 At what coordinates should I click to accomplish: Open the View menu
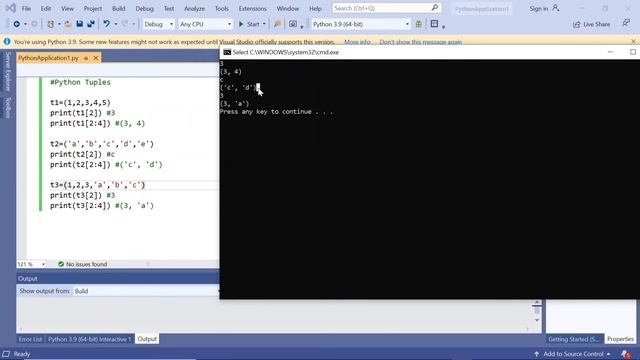67,9
